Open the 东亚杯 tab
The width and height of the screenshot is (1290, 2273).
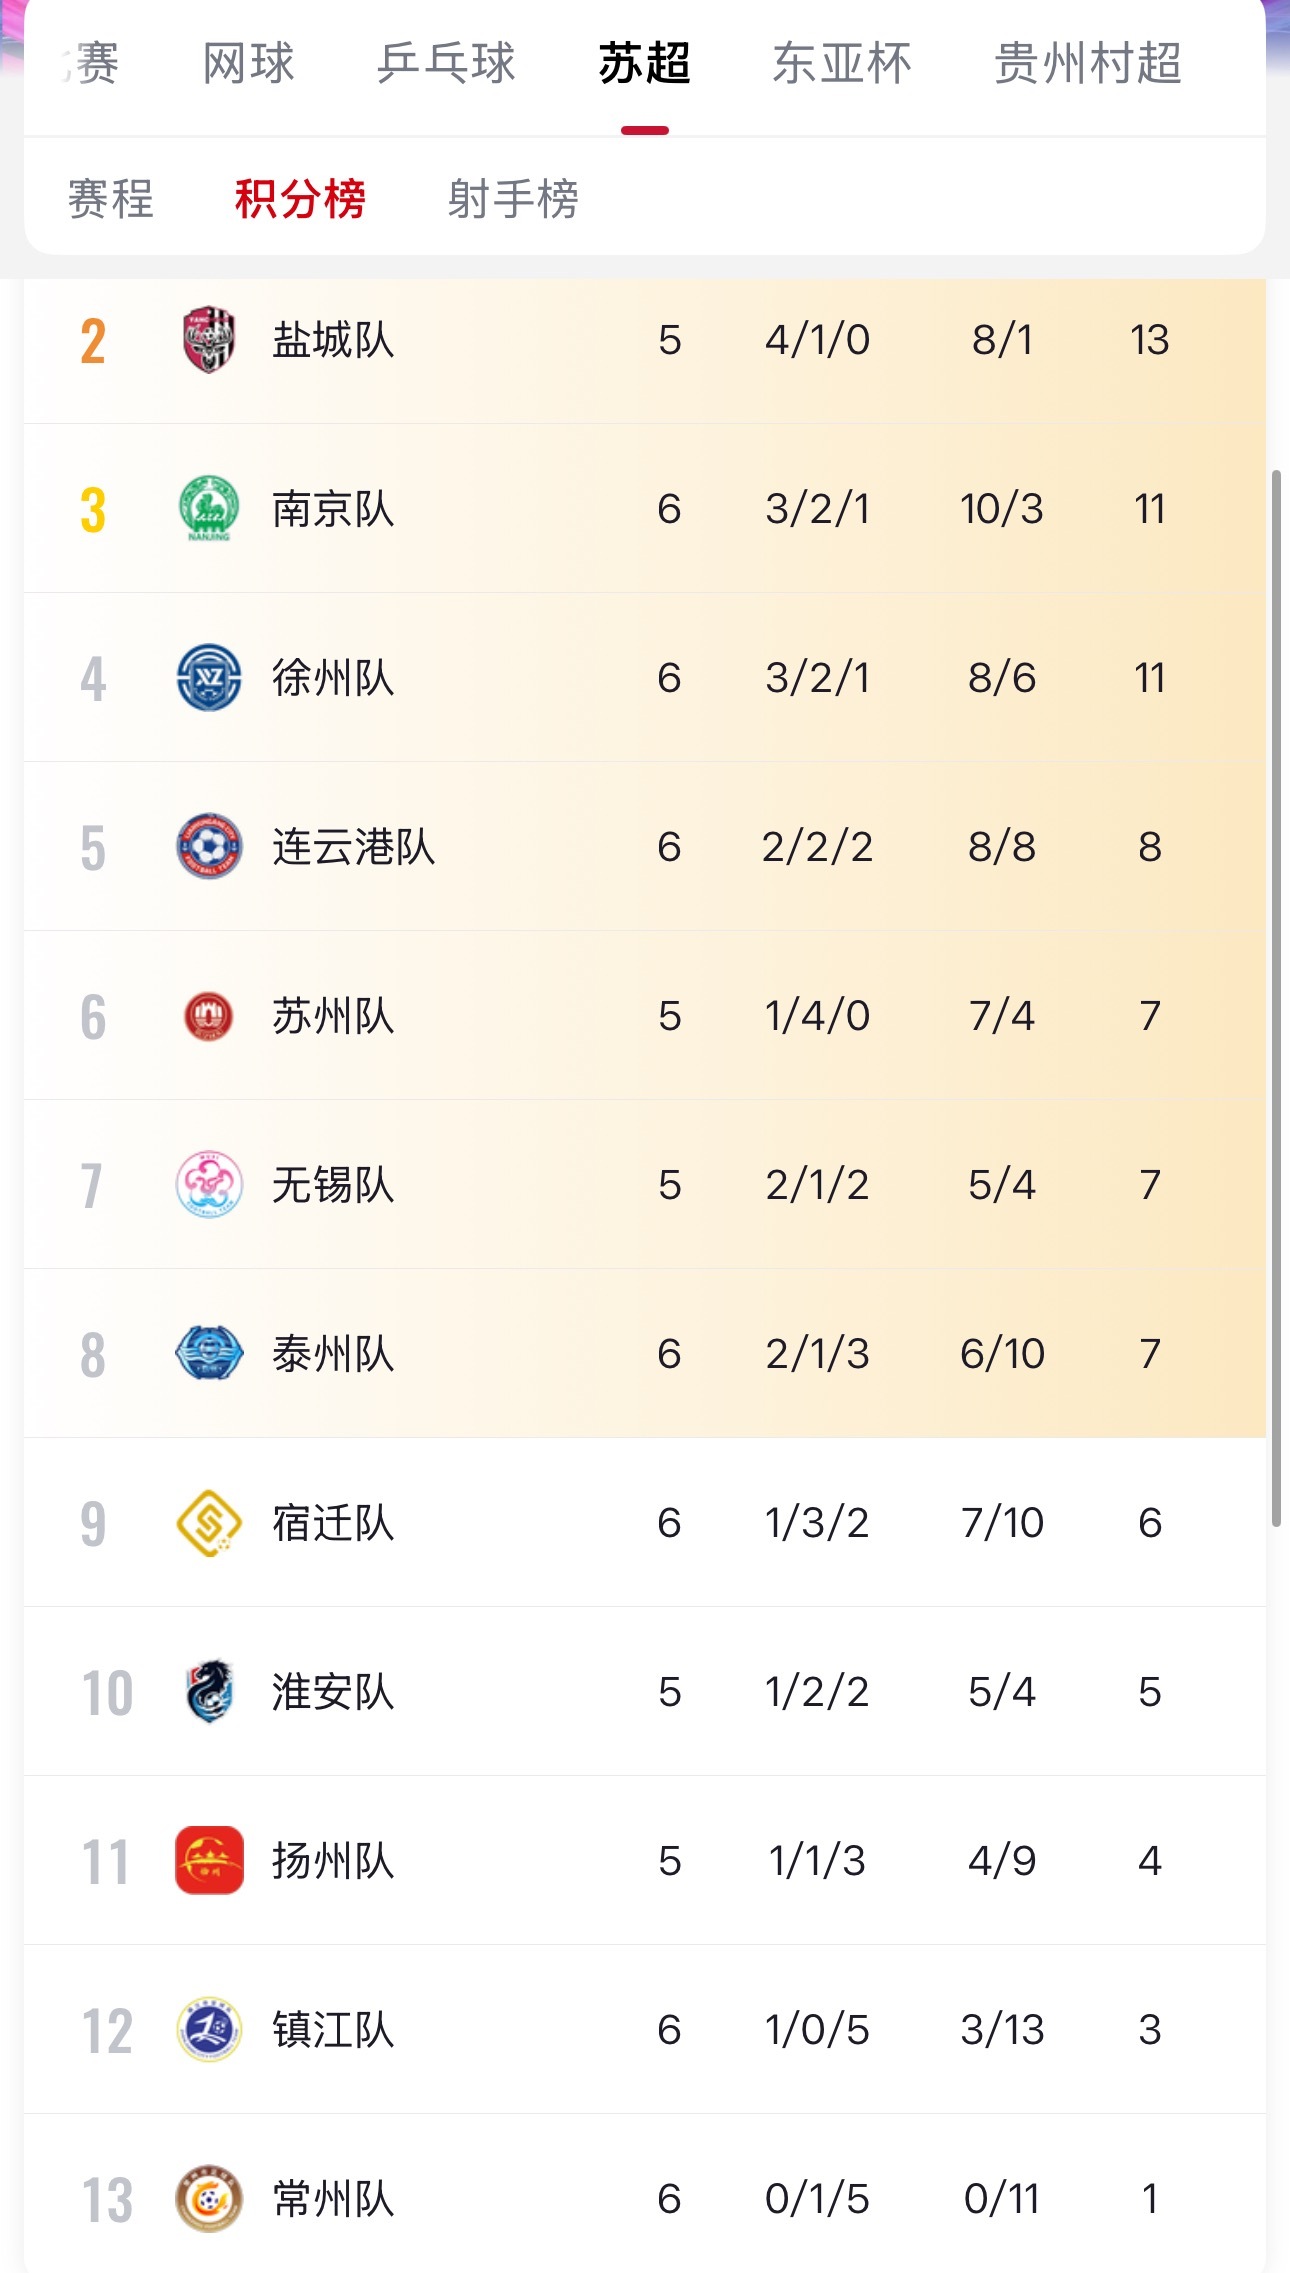842,63
